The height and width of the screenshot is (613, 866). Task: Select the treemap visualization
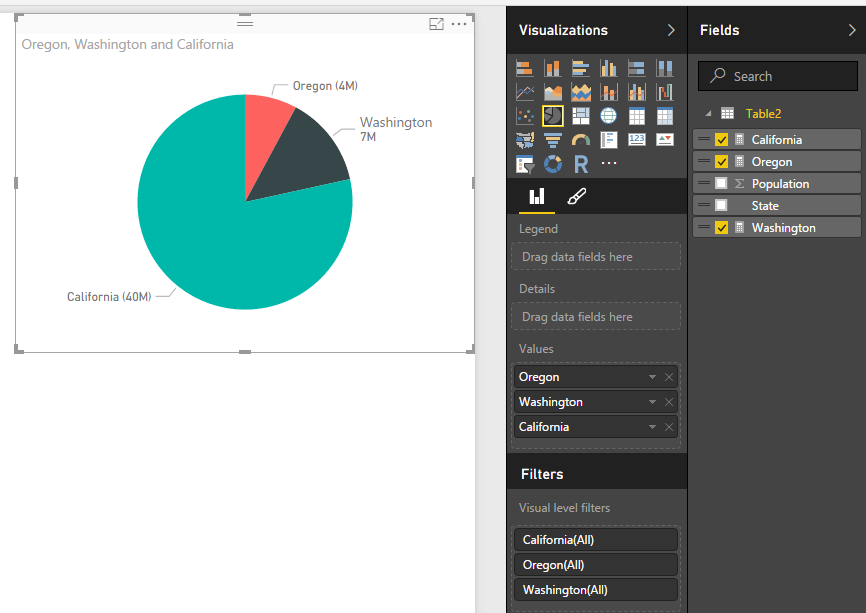[580, 116]
